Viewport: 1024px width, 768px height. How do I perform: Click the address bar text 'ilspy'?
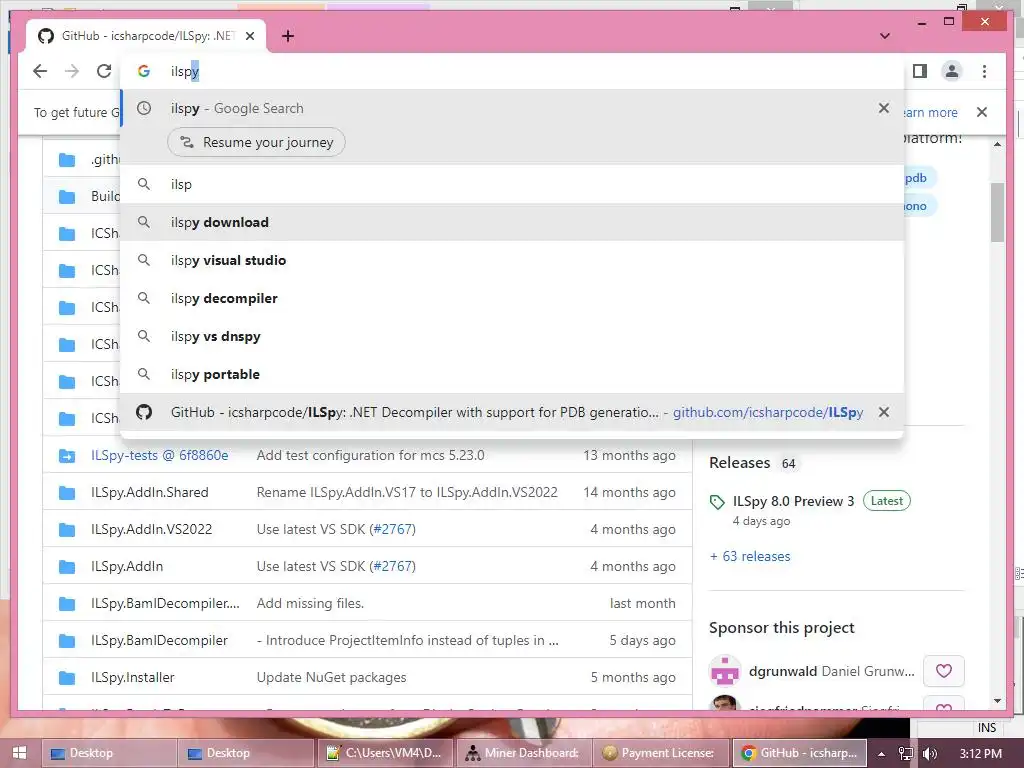[185, 71]
